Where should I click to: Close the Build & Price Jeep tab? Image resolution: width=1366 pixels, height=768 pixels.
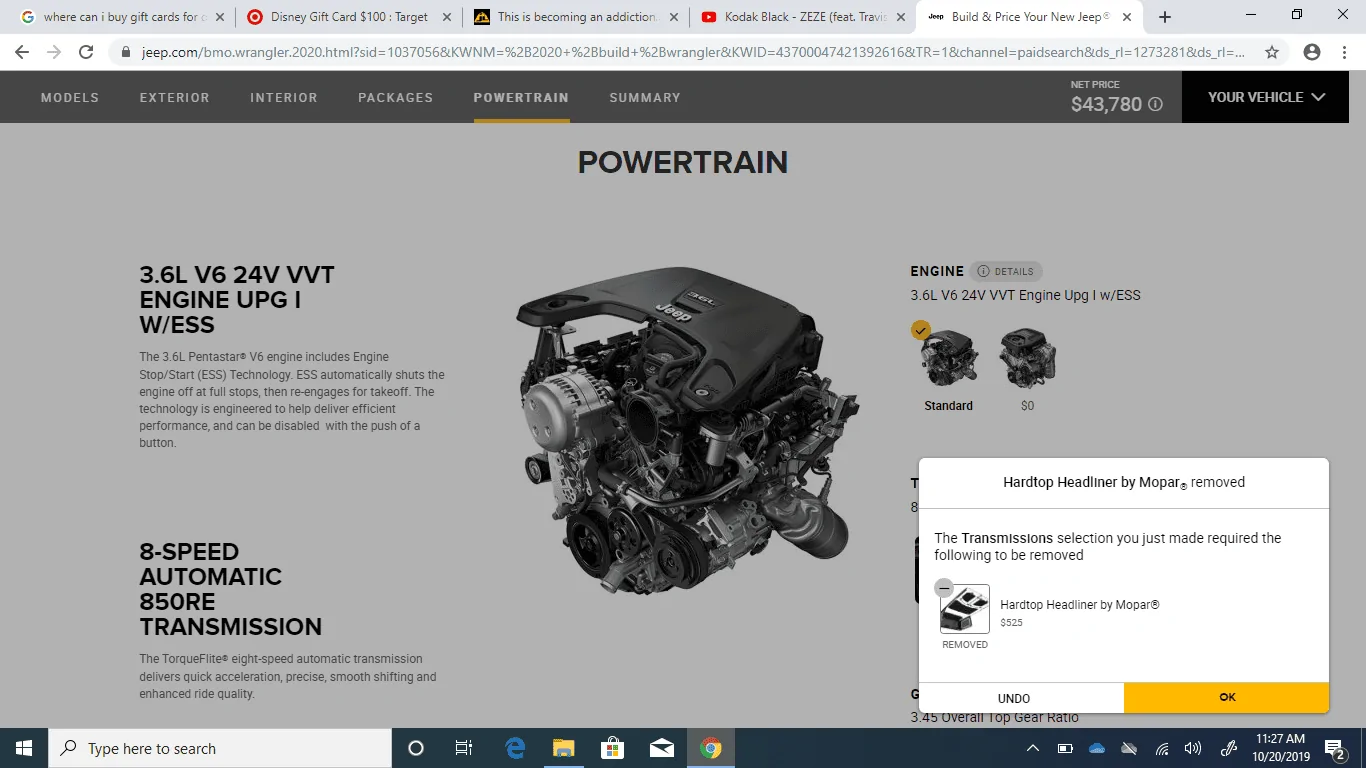[x=1127, y=17]
